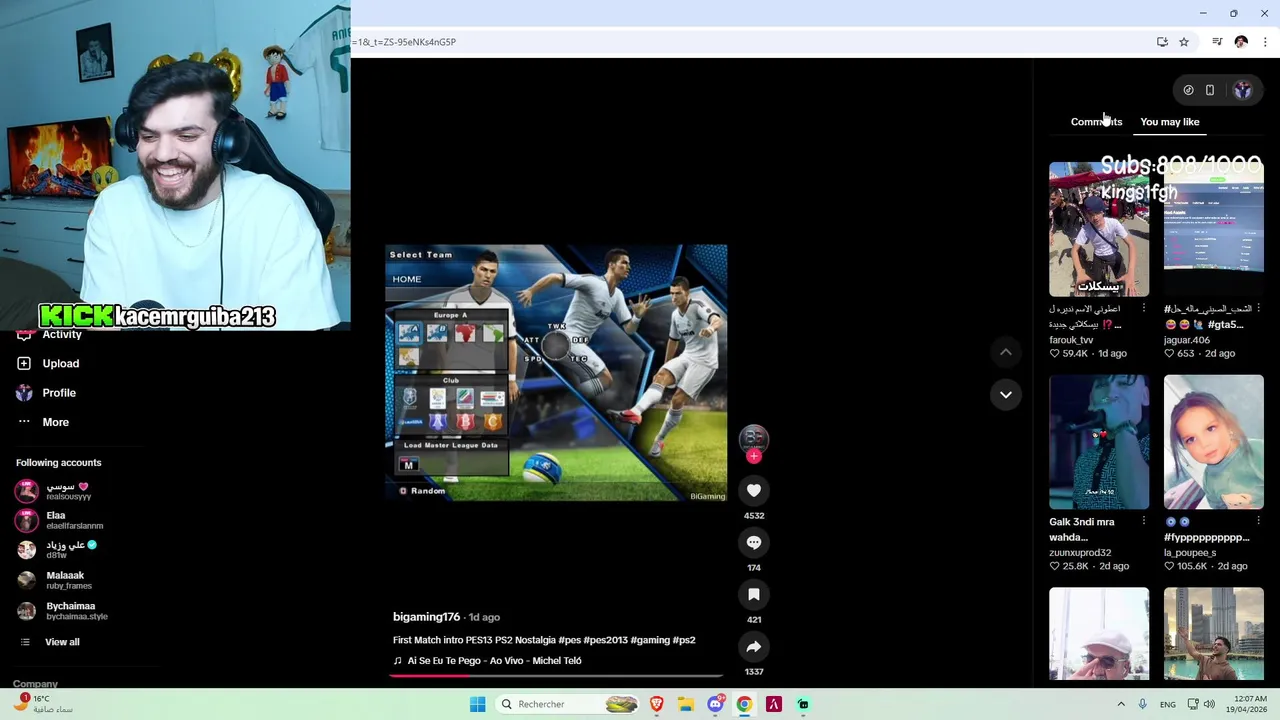Open the comments bubble showing 174
The width and height of the screenshot is (1280, 720).
pyautogui.click(x=754, y=542)
